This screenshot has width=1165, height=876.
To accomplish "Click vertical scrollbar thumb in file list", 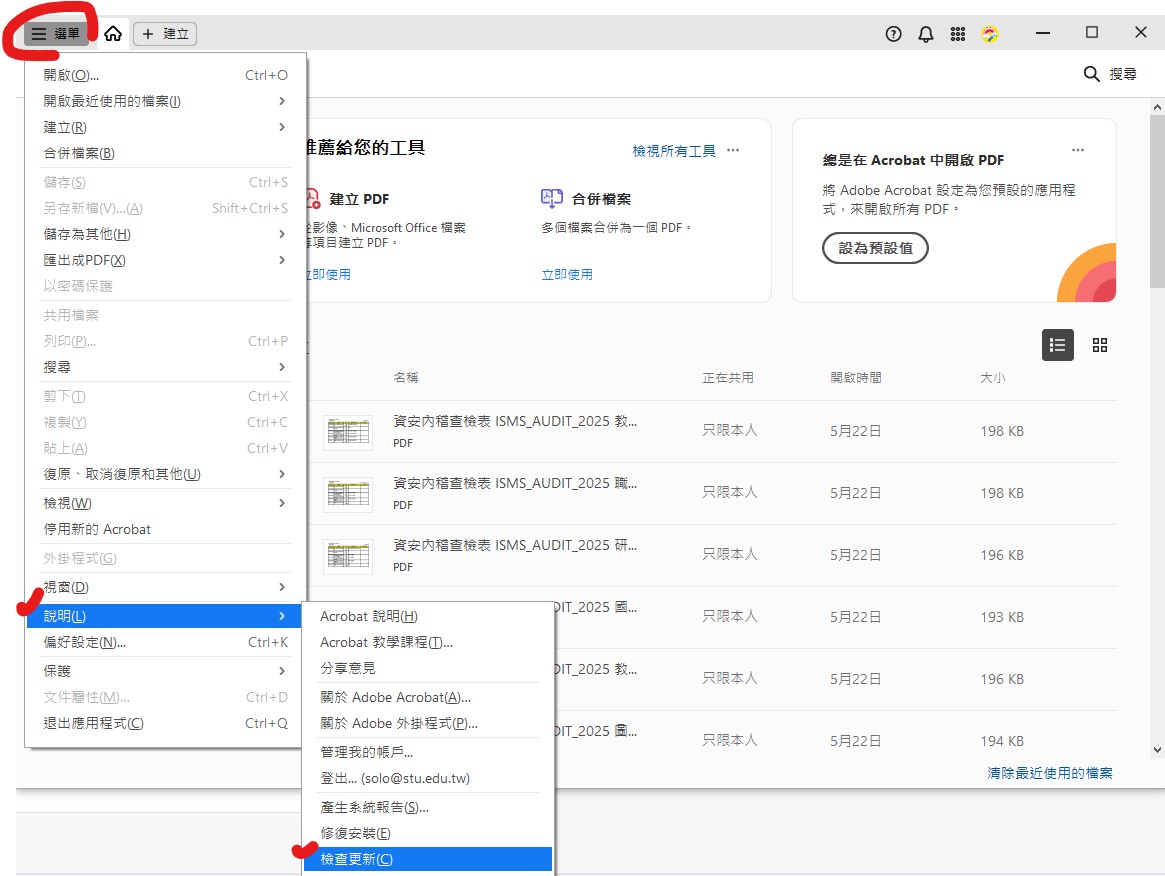I will click(x=1157, y=201).
